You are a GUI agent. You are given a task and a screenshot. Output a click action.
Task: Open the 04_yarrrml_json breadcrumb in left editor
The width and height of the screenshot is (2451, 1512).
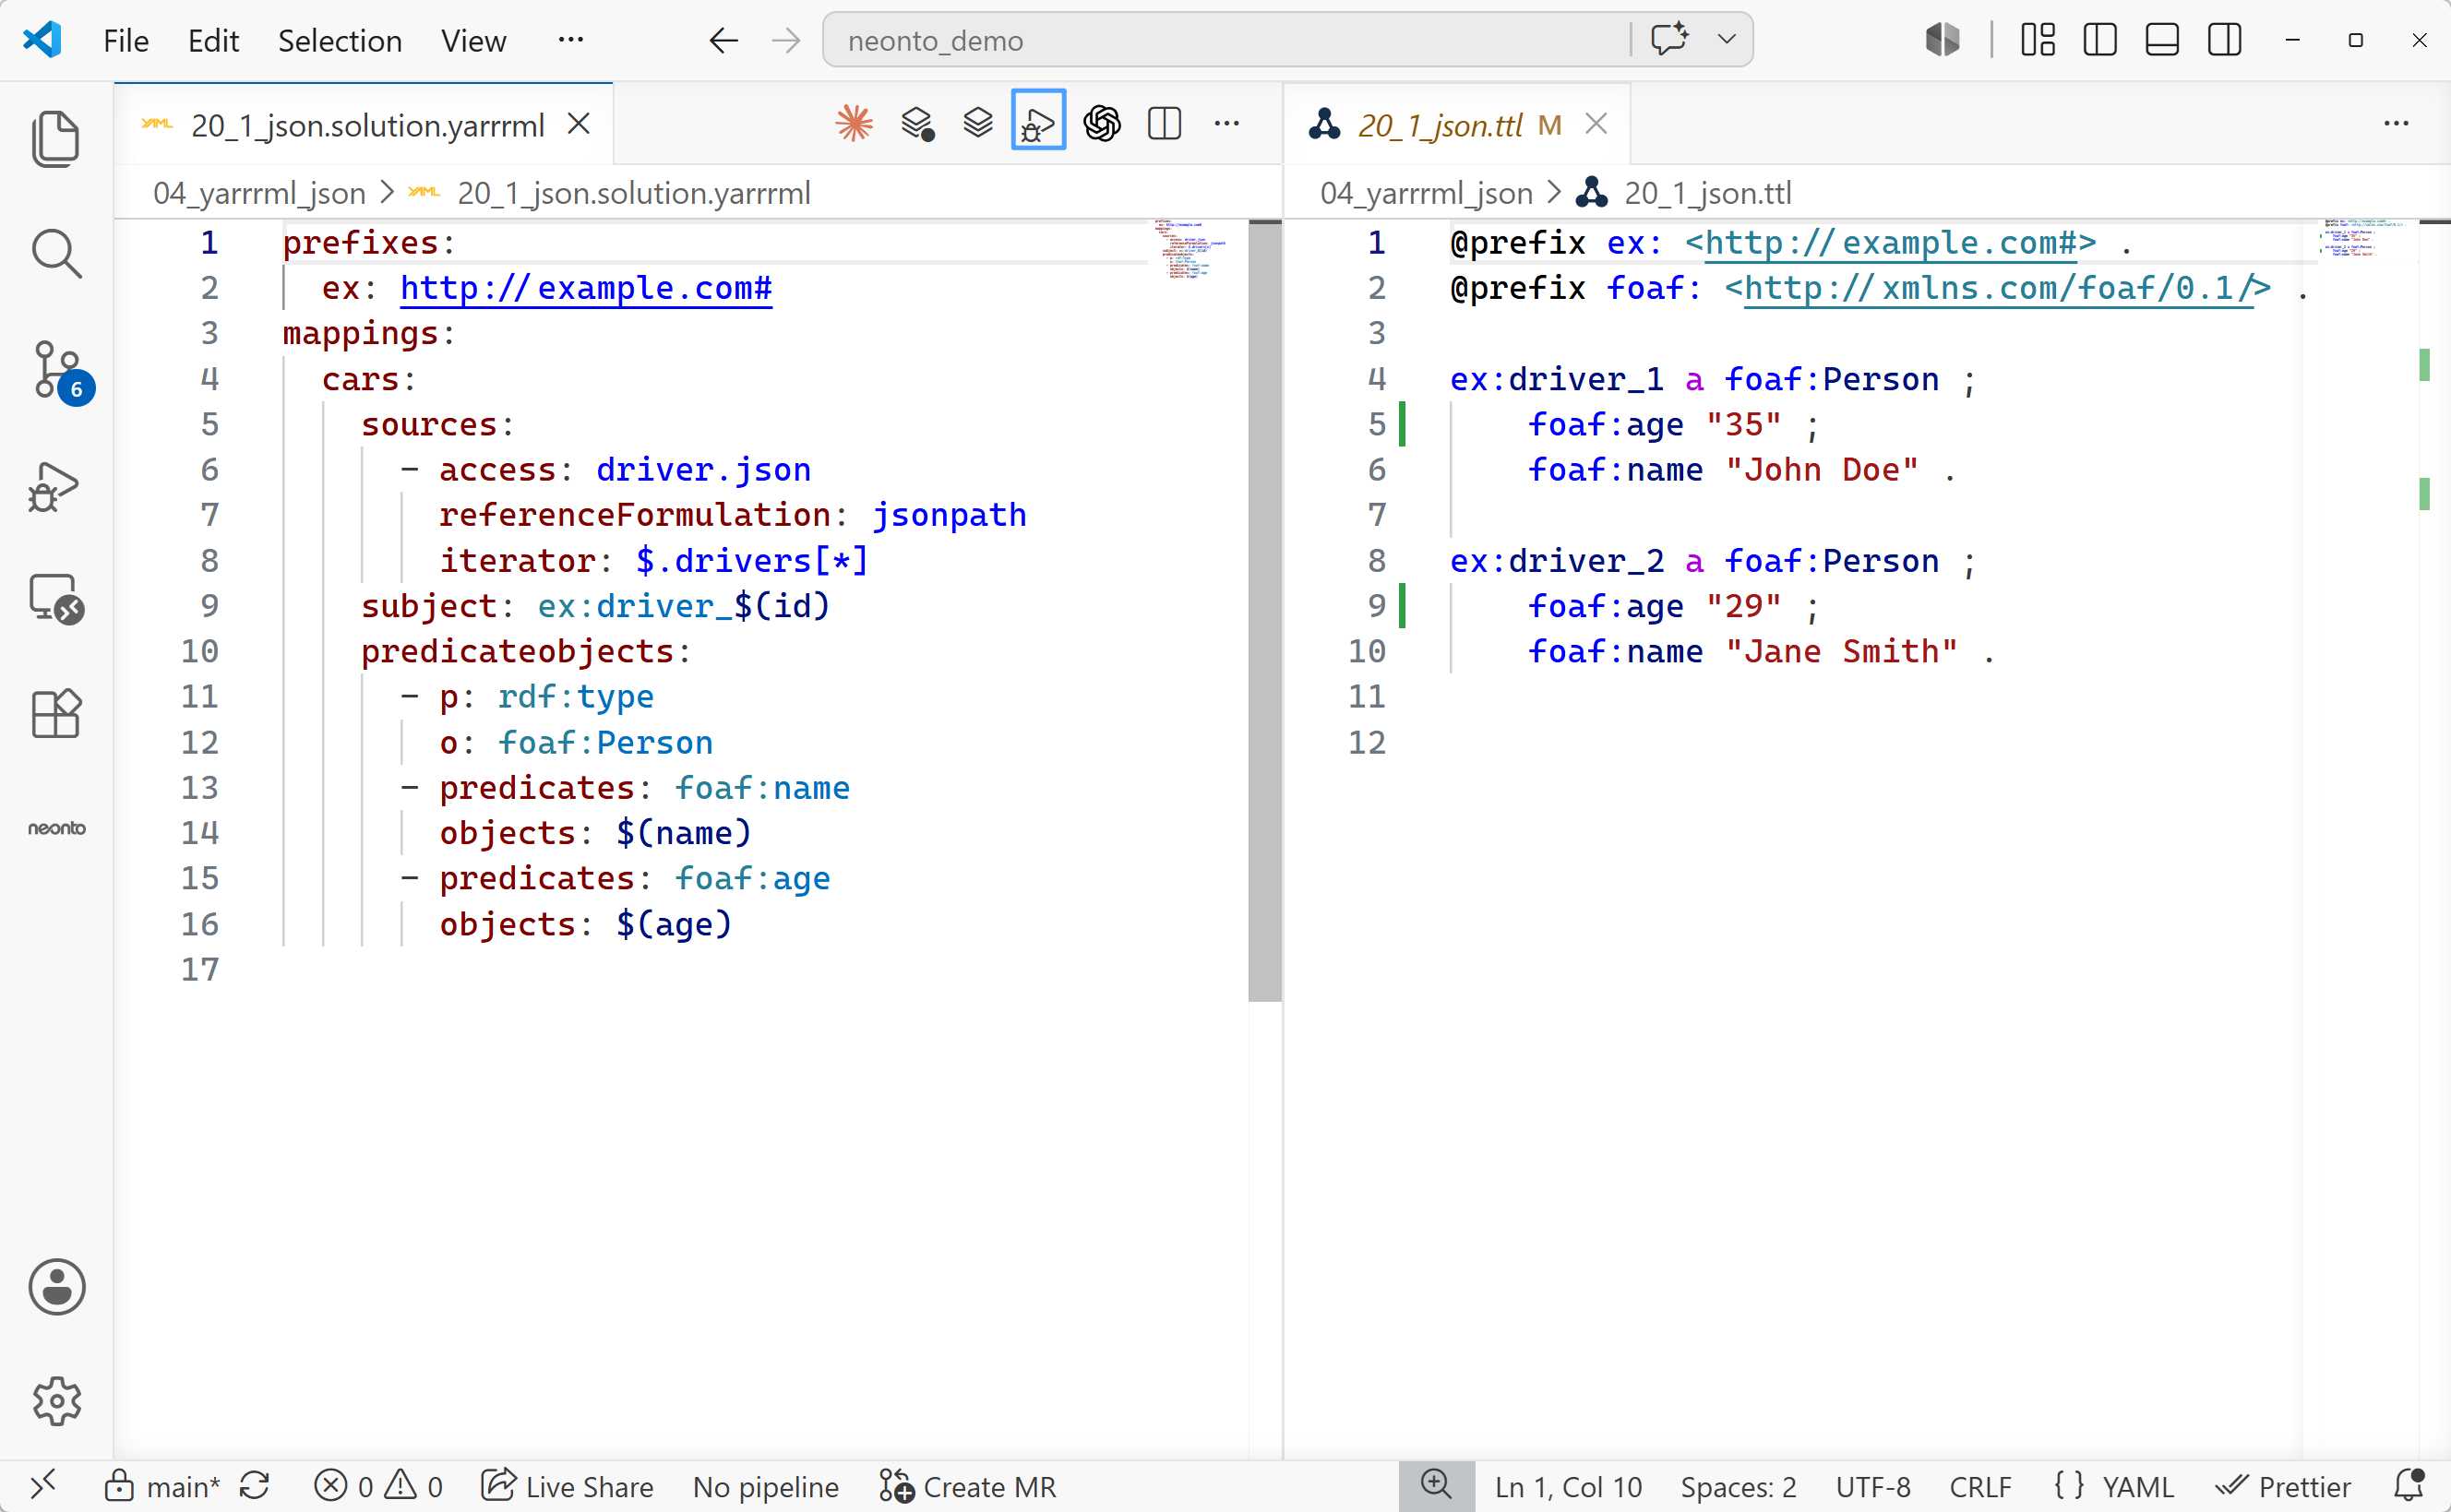[259, 193]
